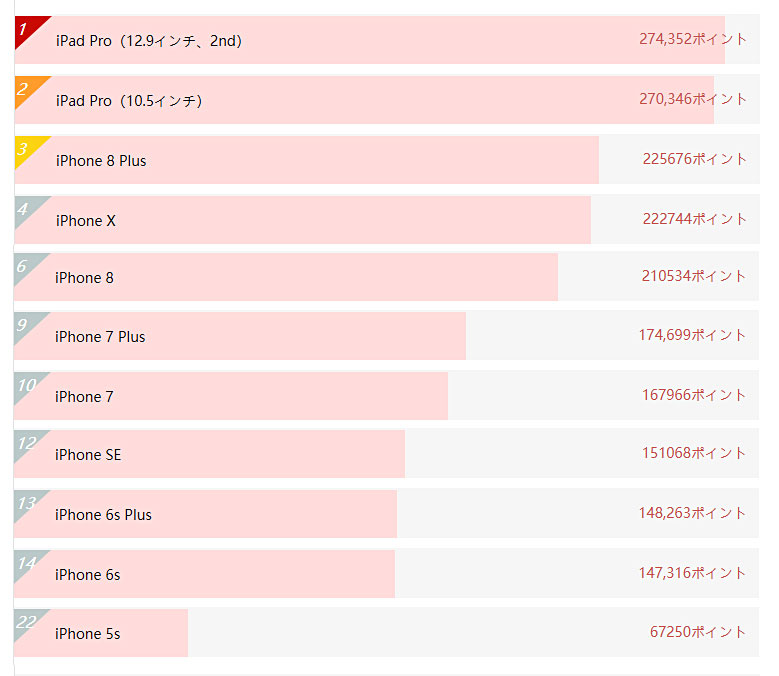Select the iPad Pro 12.9インチ 2nd label
The image size is (779, 676).
click(149, 41)
